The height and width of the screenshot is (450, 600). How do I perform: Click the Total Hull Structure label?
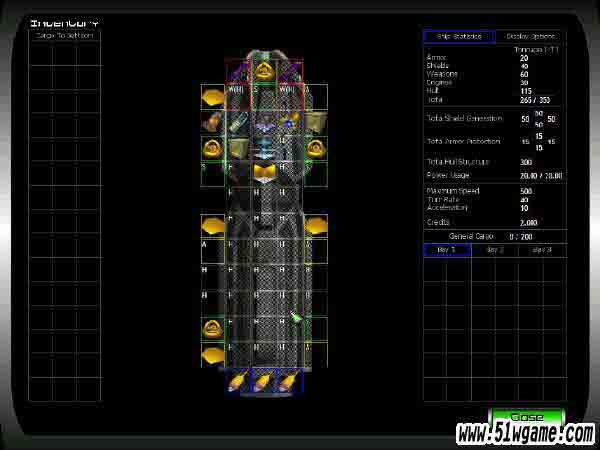[x=458, y=162]
